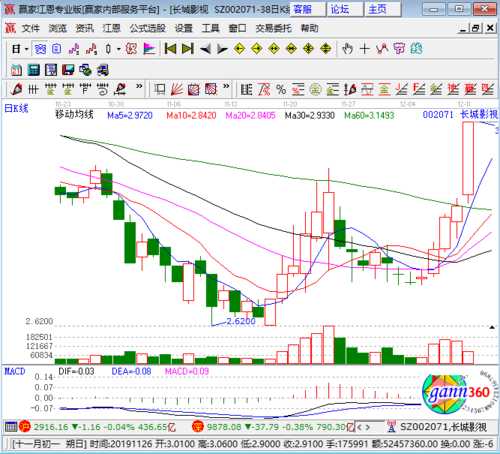Viewport: 500px width, 454px height.
Task: Open the 江恩 menu
Action: pyautogui.click(x=111, y=29)
